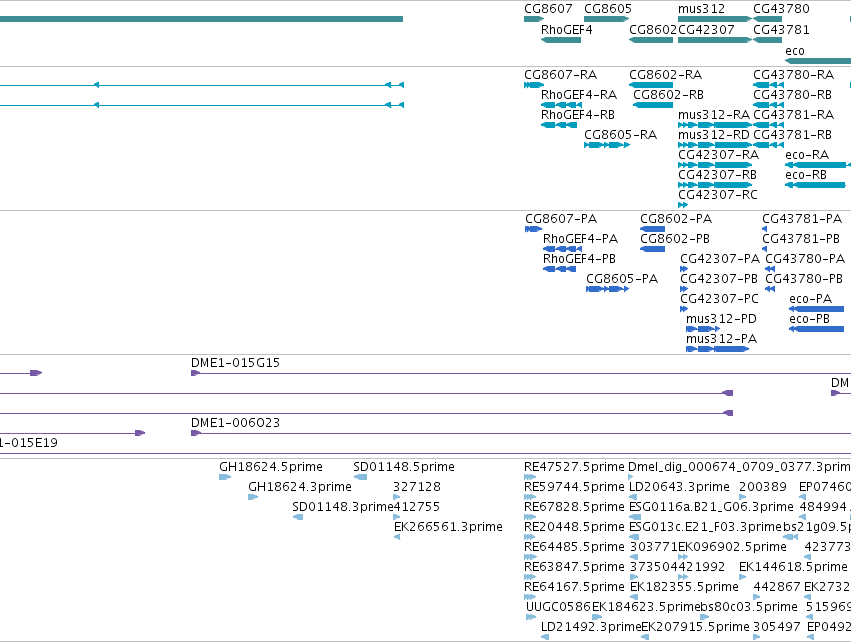Click the teal gene bar beneath RhoGEF4
The image size is (851, 642).
pos(561,40)
